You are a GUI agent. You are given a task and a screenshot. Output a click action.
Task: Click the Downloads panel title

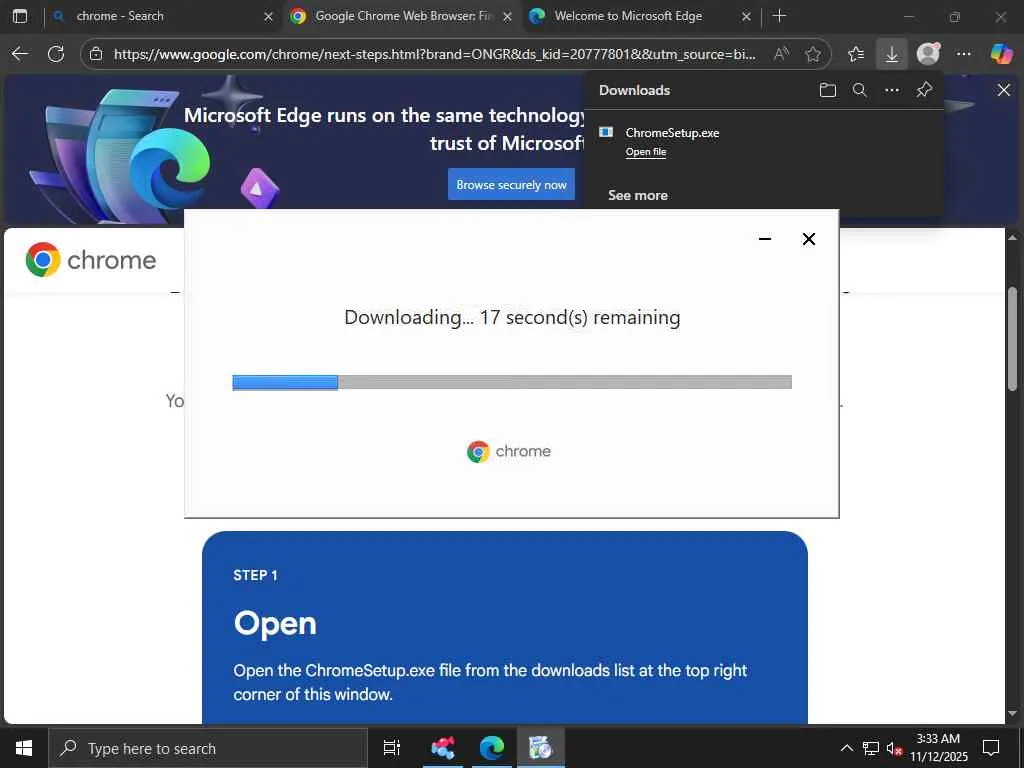(x=635, y=90)
